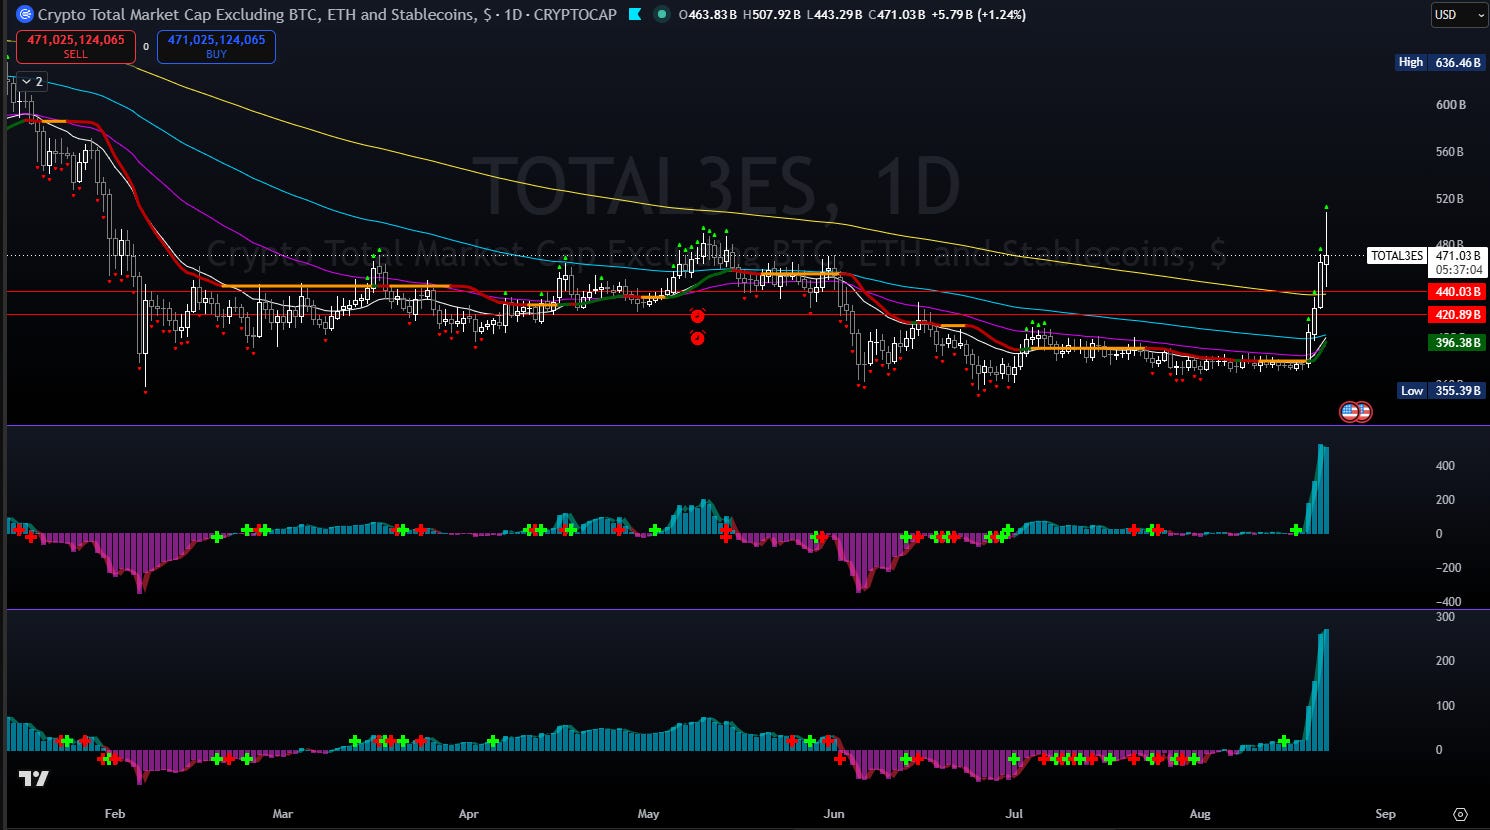Click the upper red alarm clock alert icon
Screen dimensions: 1490x830
click(698, 316)
